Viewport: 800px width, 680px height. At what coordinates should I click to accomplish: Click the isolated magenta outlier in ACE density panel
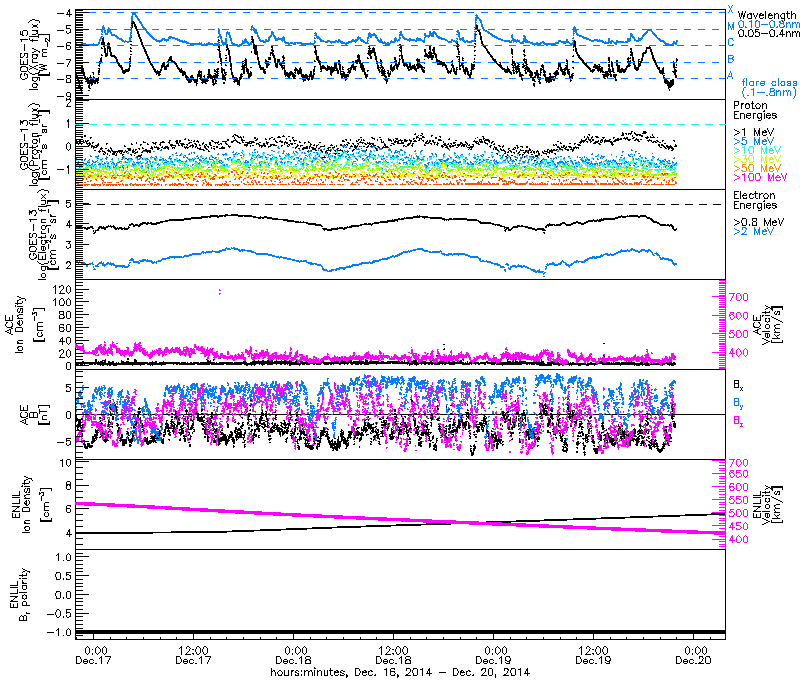pos(220,292)
